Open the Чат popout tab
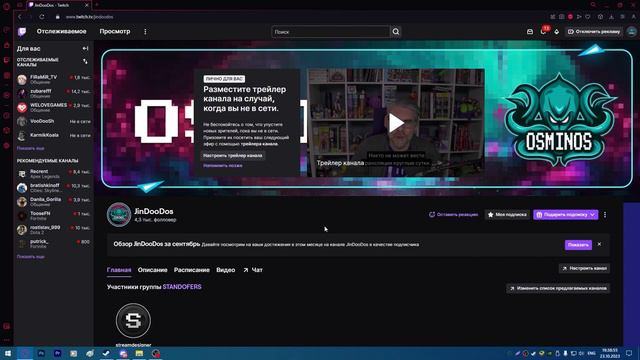This screenshot has width=640, height=360. 253,270
